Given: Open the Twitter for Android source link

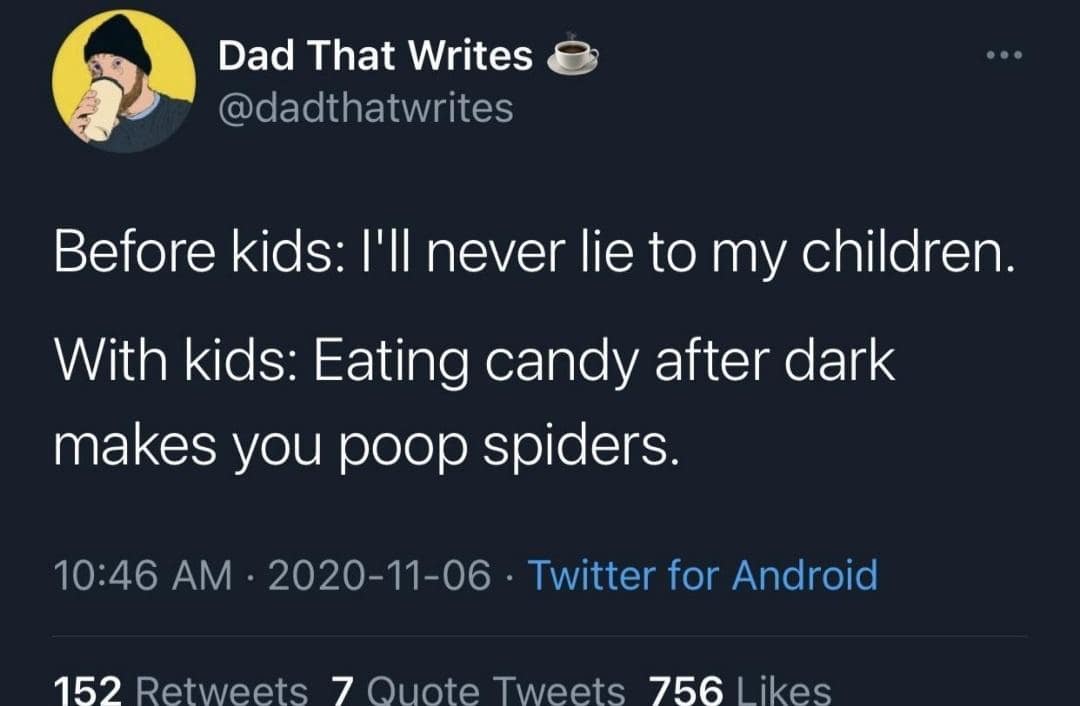Looking at the screenshot, I should pos(702,575).
